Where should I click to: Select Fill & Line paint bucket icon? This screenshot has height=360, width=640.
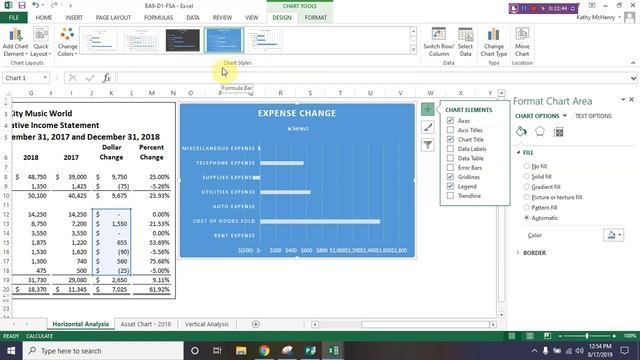click(x=521, y=131)
